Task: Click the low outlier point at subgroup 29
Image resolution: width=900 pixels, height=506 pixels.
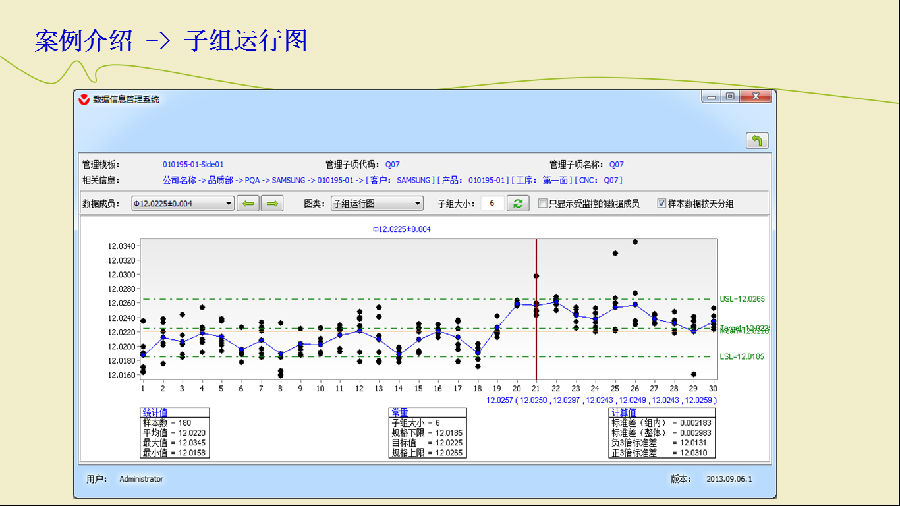Action: coord(693,374)
